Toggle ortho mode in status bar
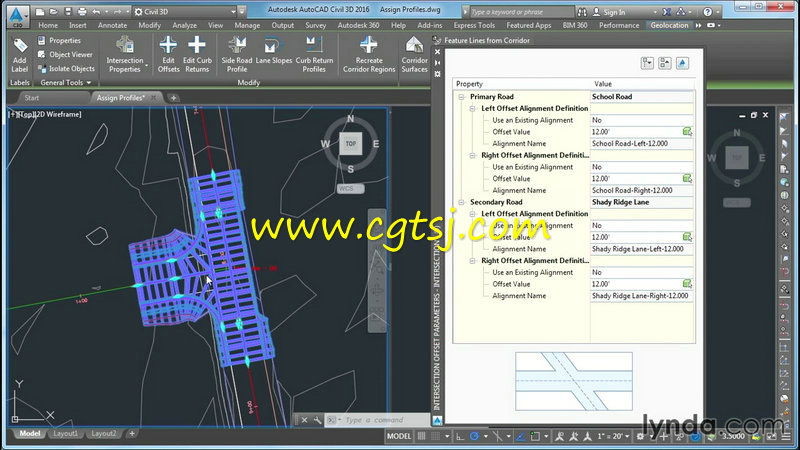The height and width of the screenshot is (450, 800). (x=460, y=436)
